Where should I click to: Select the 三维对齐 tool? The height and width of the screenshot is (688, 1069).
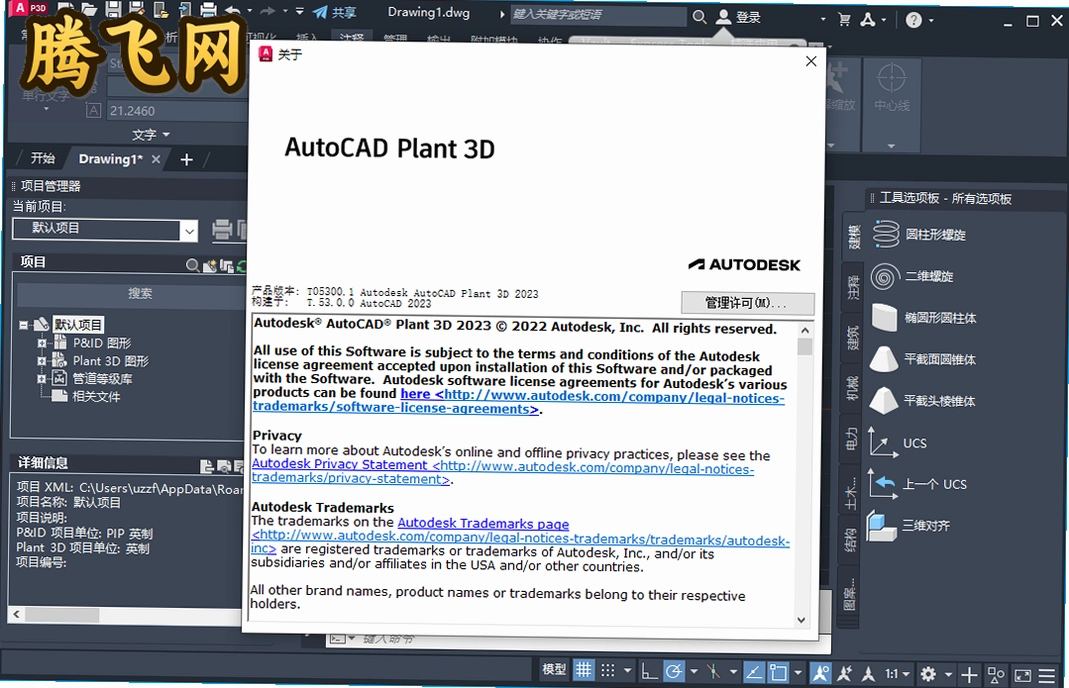[x=909, y=526]
